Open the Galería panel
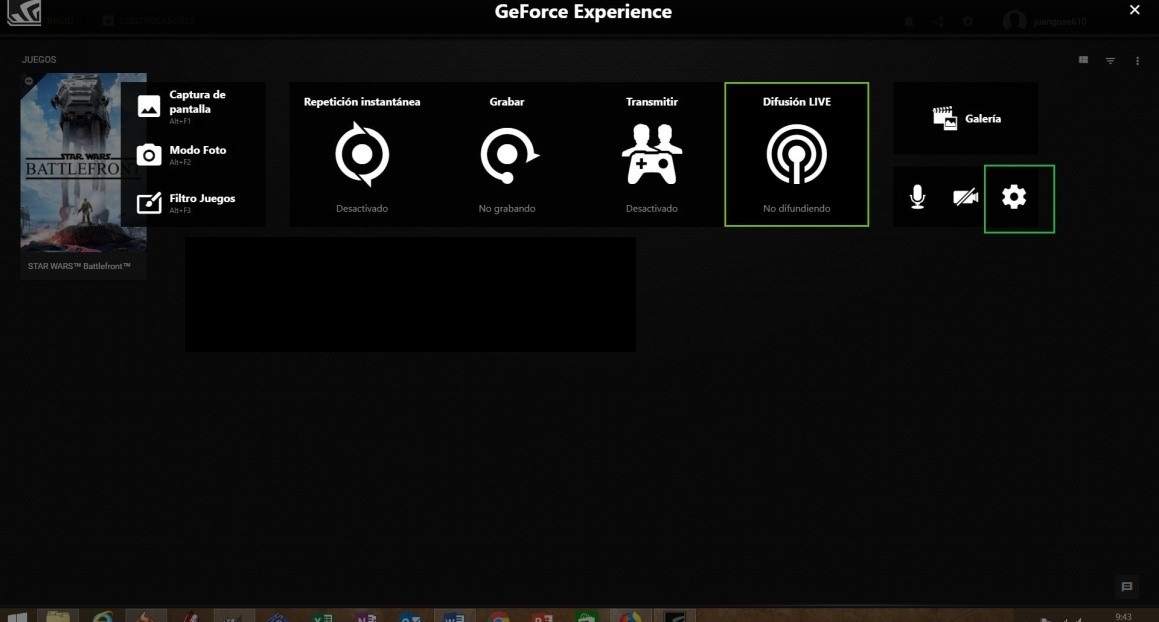The height and width of the screenshot is (622, 1159). pyautogui.click(x=964, y=118)
